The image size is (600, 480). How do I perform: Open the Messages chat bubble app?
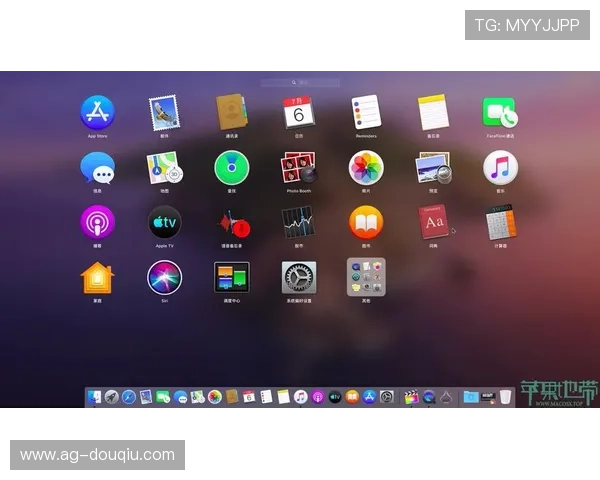tap(97, 167)
